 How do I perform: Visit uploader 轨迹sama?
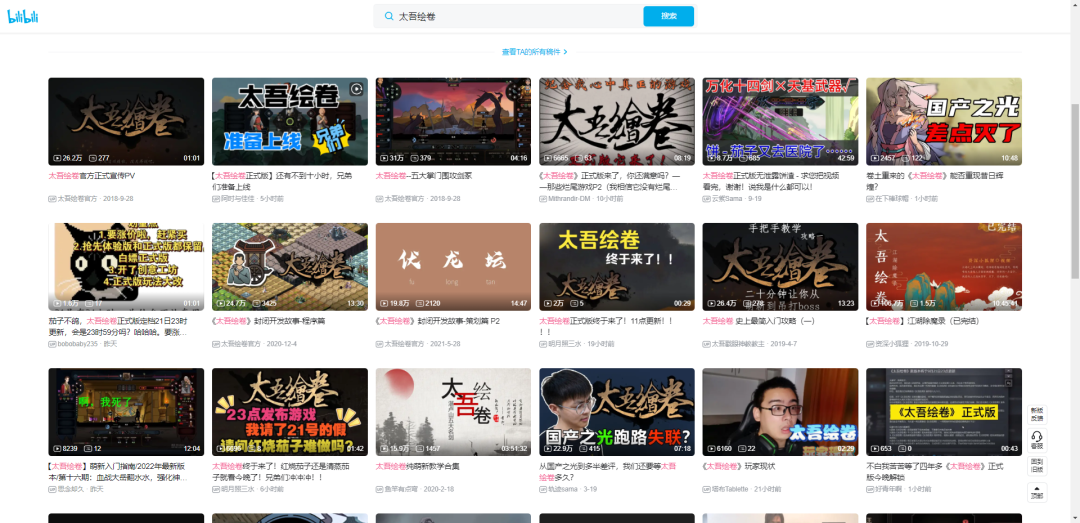(563, 489)
